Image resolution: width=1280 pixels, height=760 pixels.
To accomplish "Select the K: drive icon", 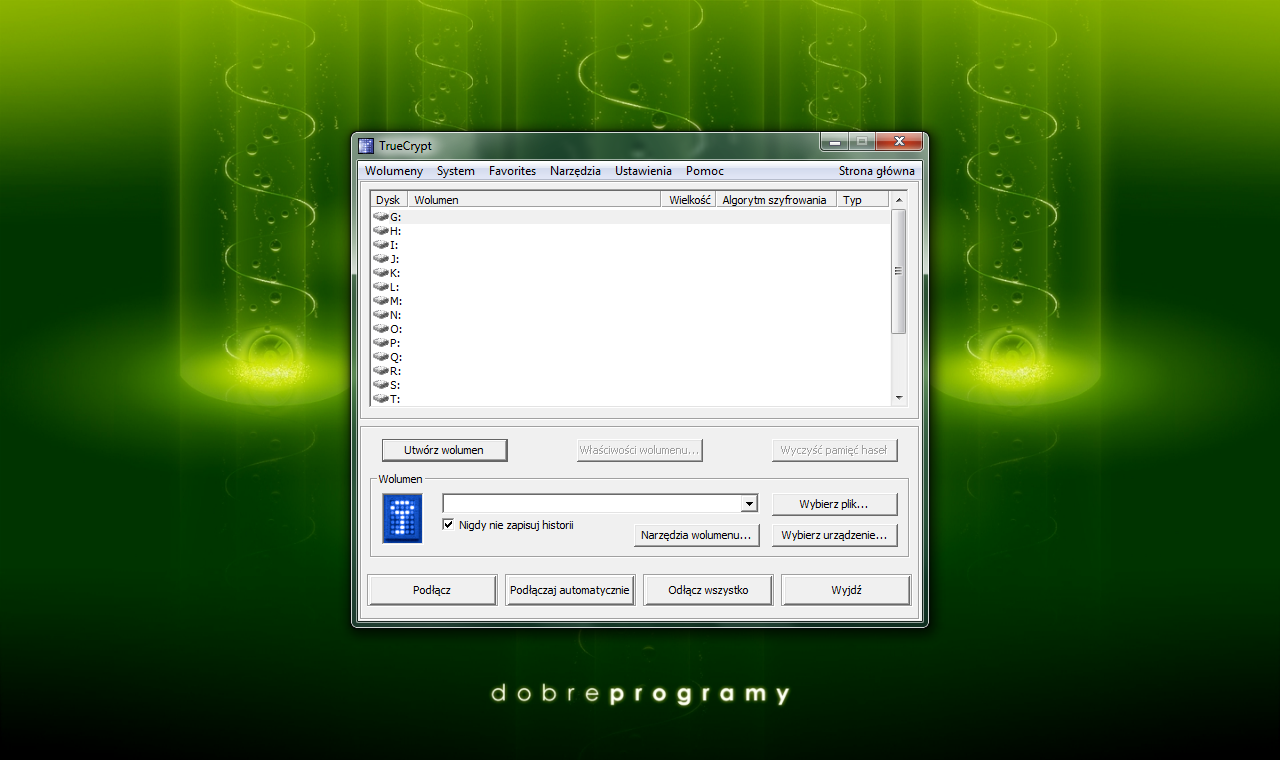I will pos(381,273).
